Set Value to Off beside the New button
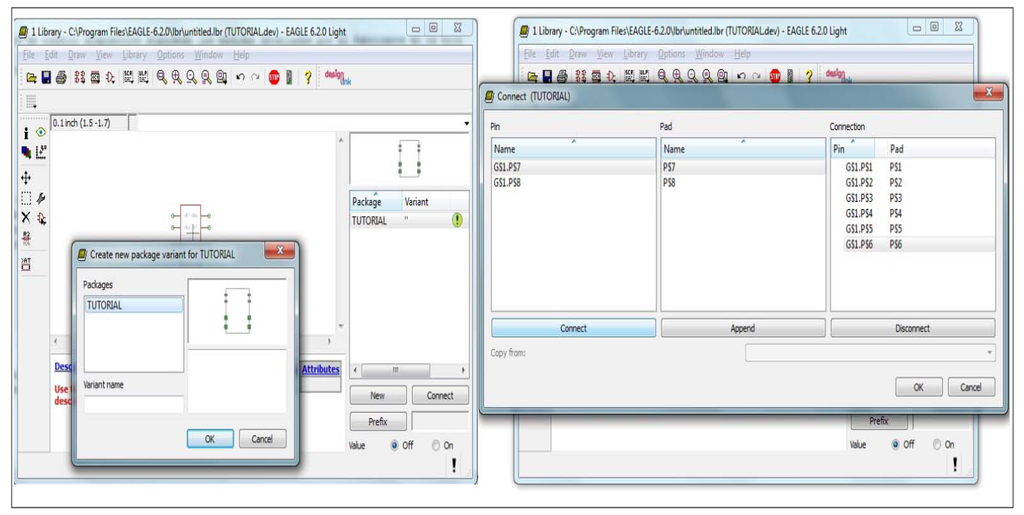This screenshot has width=1024, height=515. [395, 445]
